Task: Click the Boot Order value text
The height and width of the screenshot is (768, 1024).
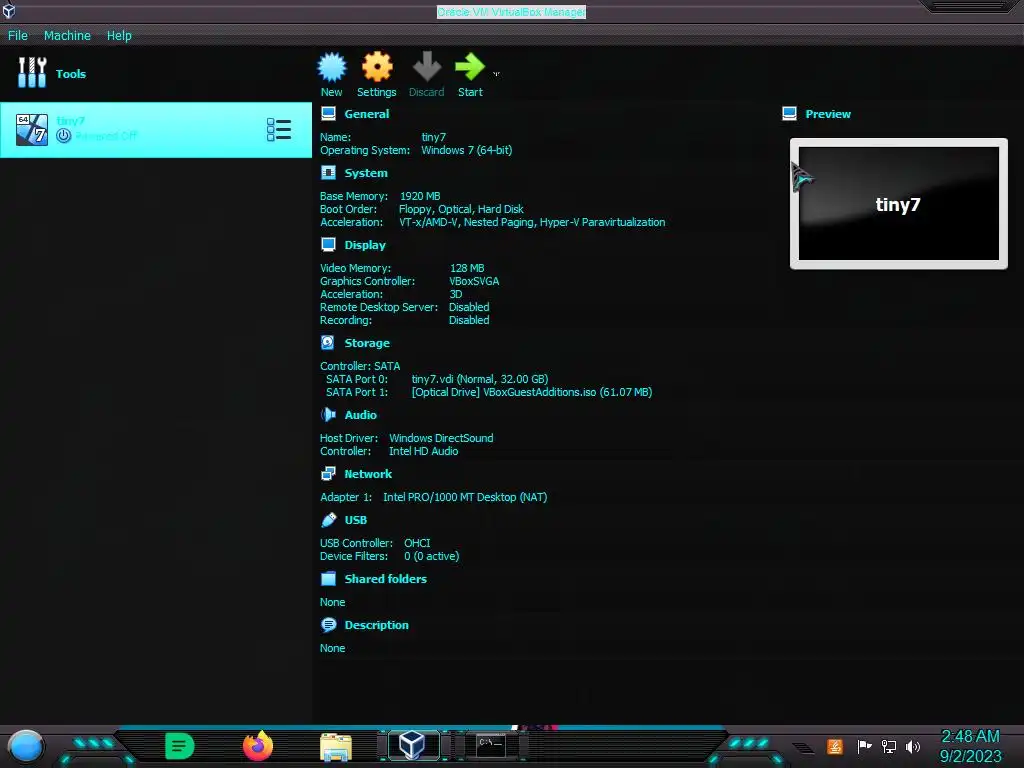Action: (x=461, y=209)
